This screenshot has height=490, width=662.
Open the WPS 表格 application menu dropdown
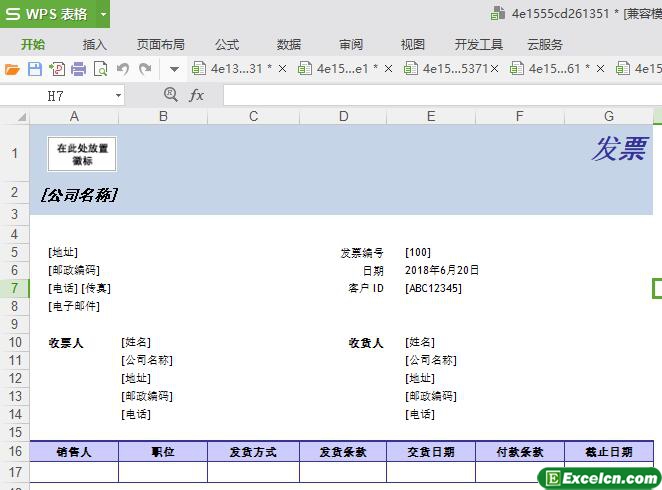(x=103, y=14)
